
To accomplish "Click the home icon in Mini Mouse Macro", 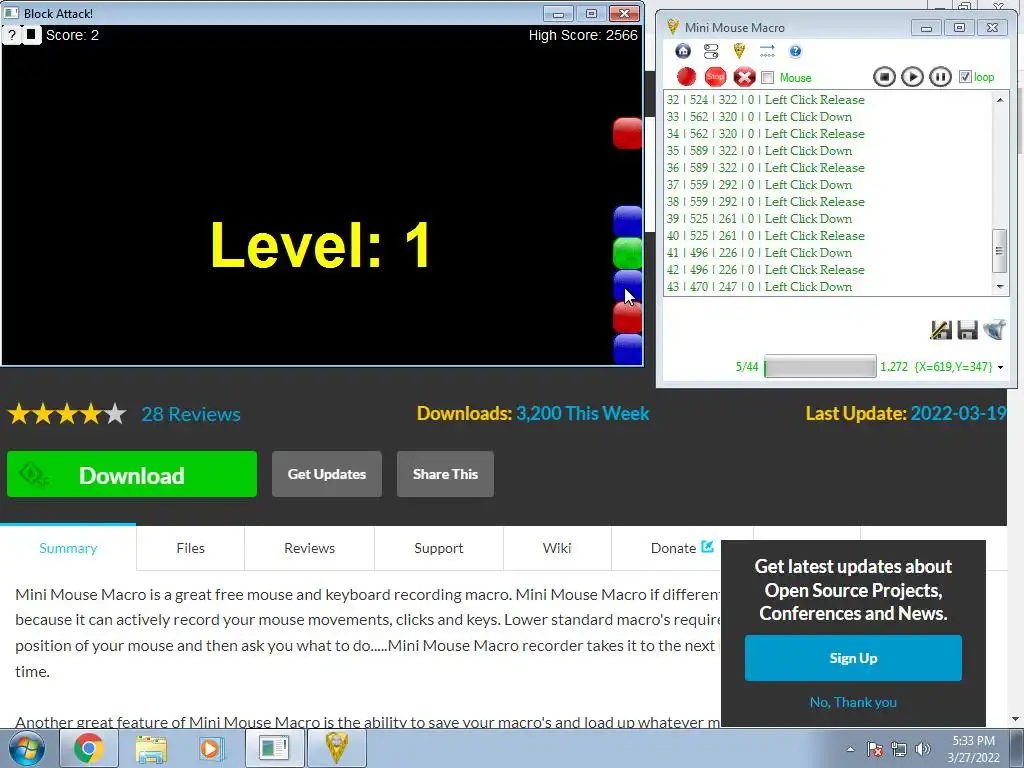I will 683,51.
